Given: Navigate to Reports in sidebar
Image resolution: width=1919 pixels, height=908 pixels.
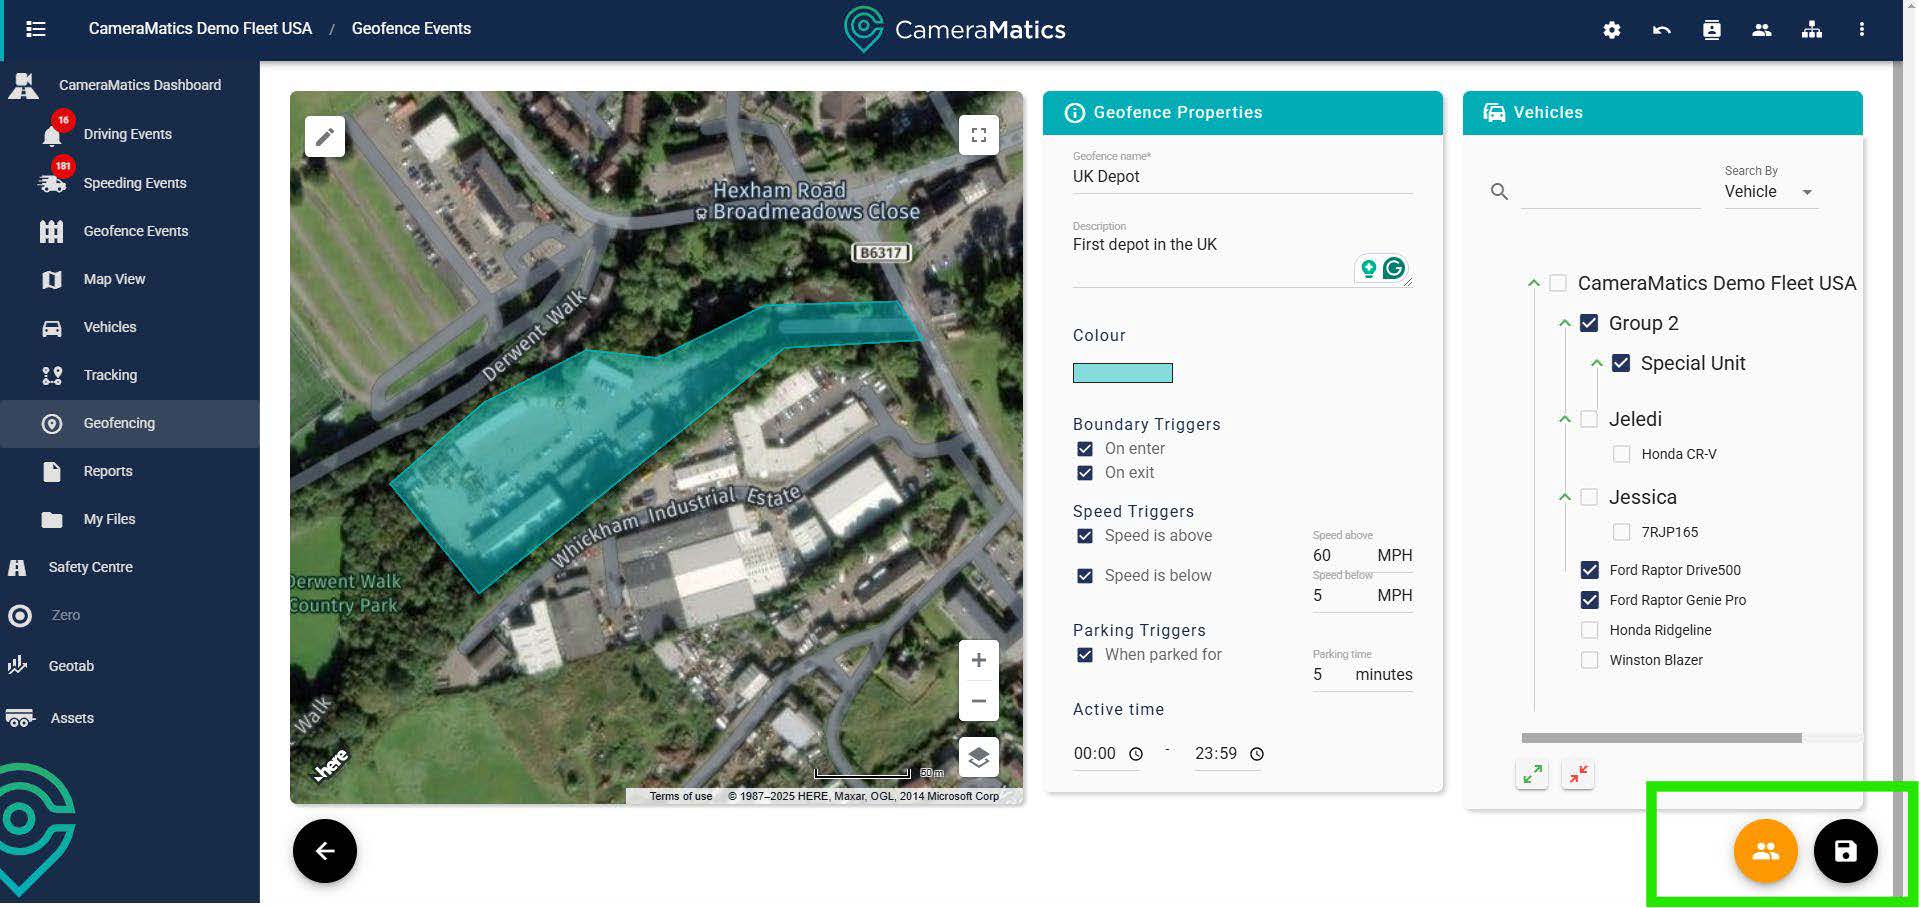Looking at the screenshot, I should 107,471.
